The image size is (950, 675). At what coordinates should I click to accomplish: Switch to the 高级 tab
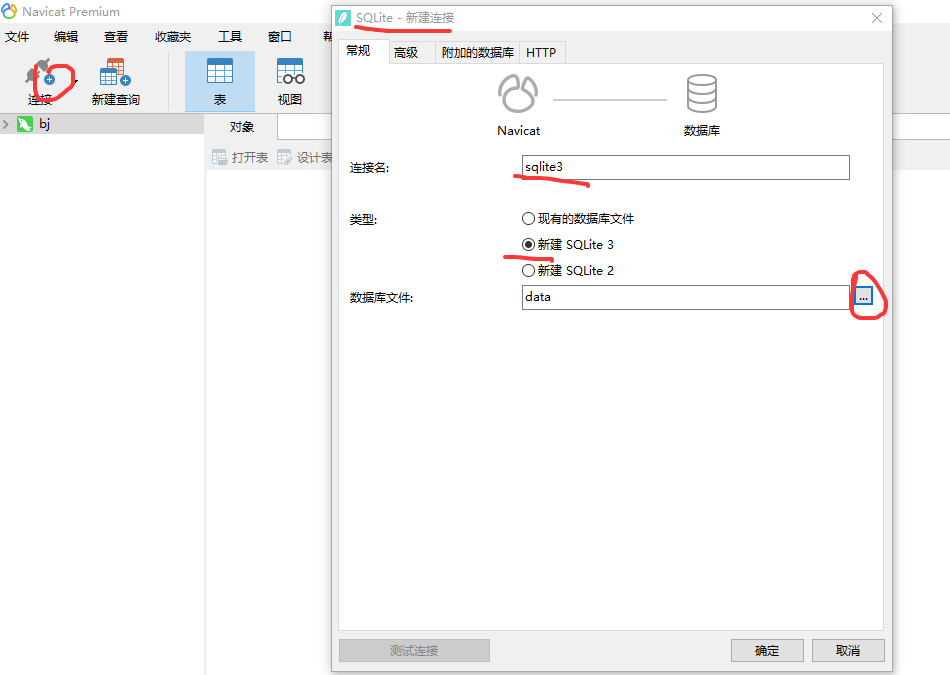click(x=412, y=53)
